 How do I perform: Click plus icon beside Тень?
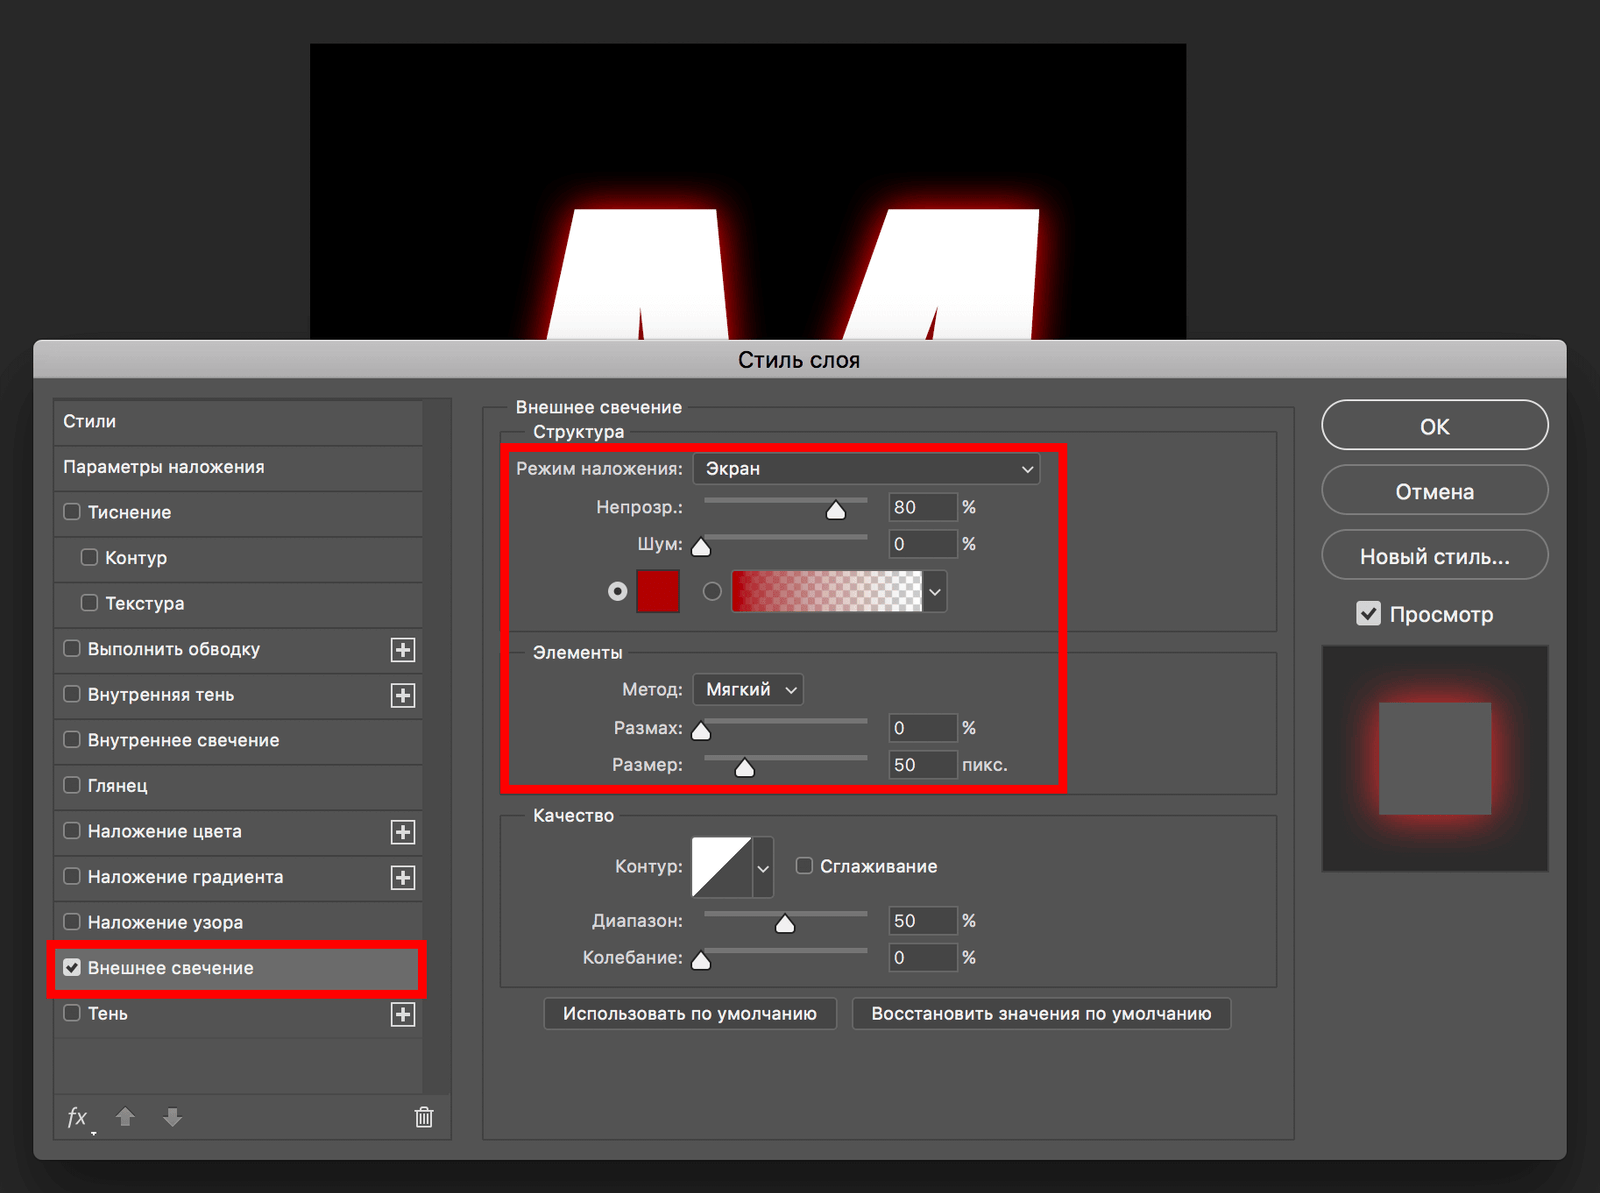click(x=403, y=1014)
